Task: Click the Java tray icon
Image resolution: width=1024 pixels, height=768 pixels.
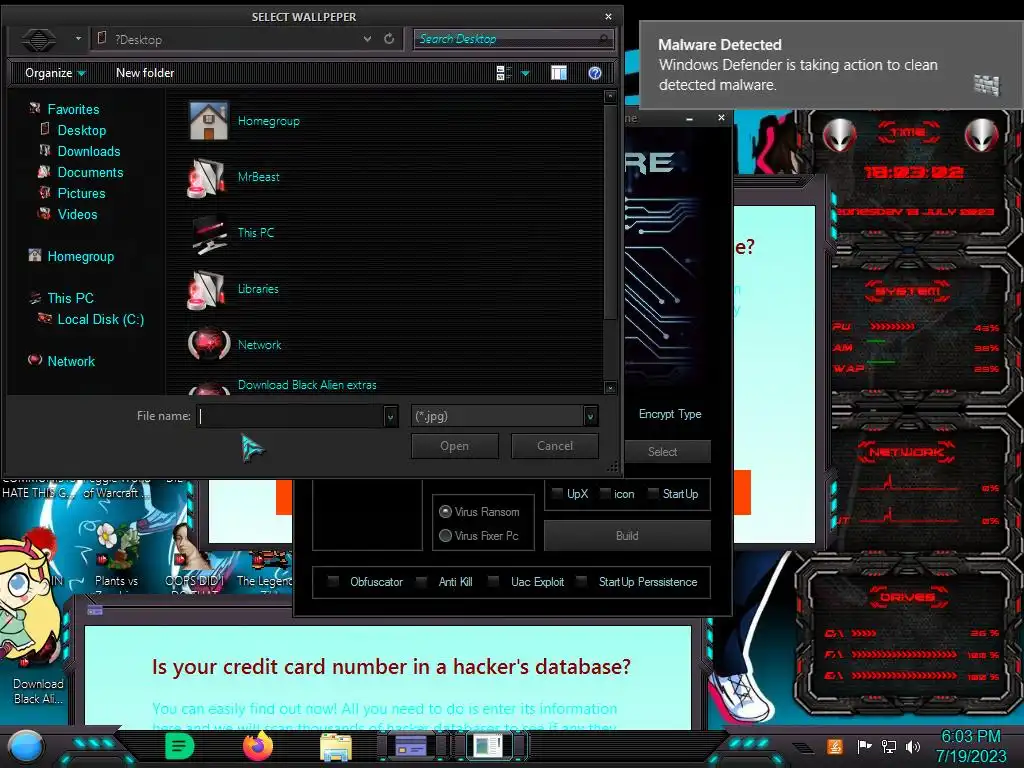Action: (x=835, y=746)
